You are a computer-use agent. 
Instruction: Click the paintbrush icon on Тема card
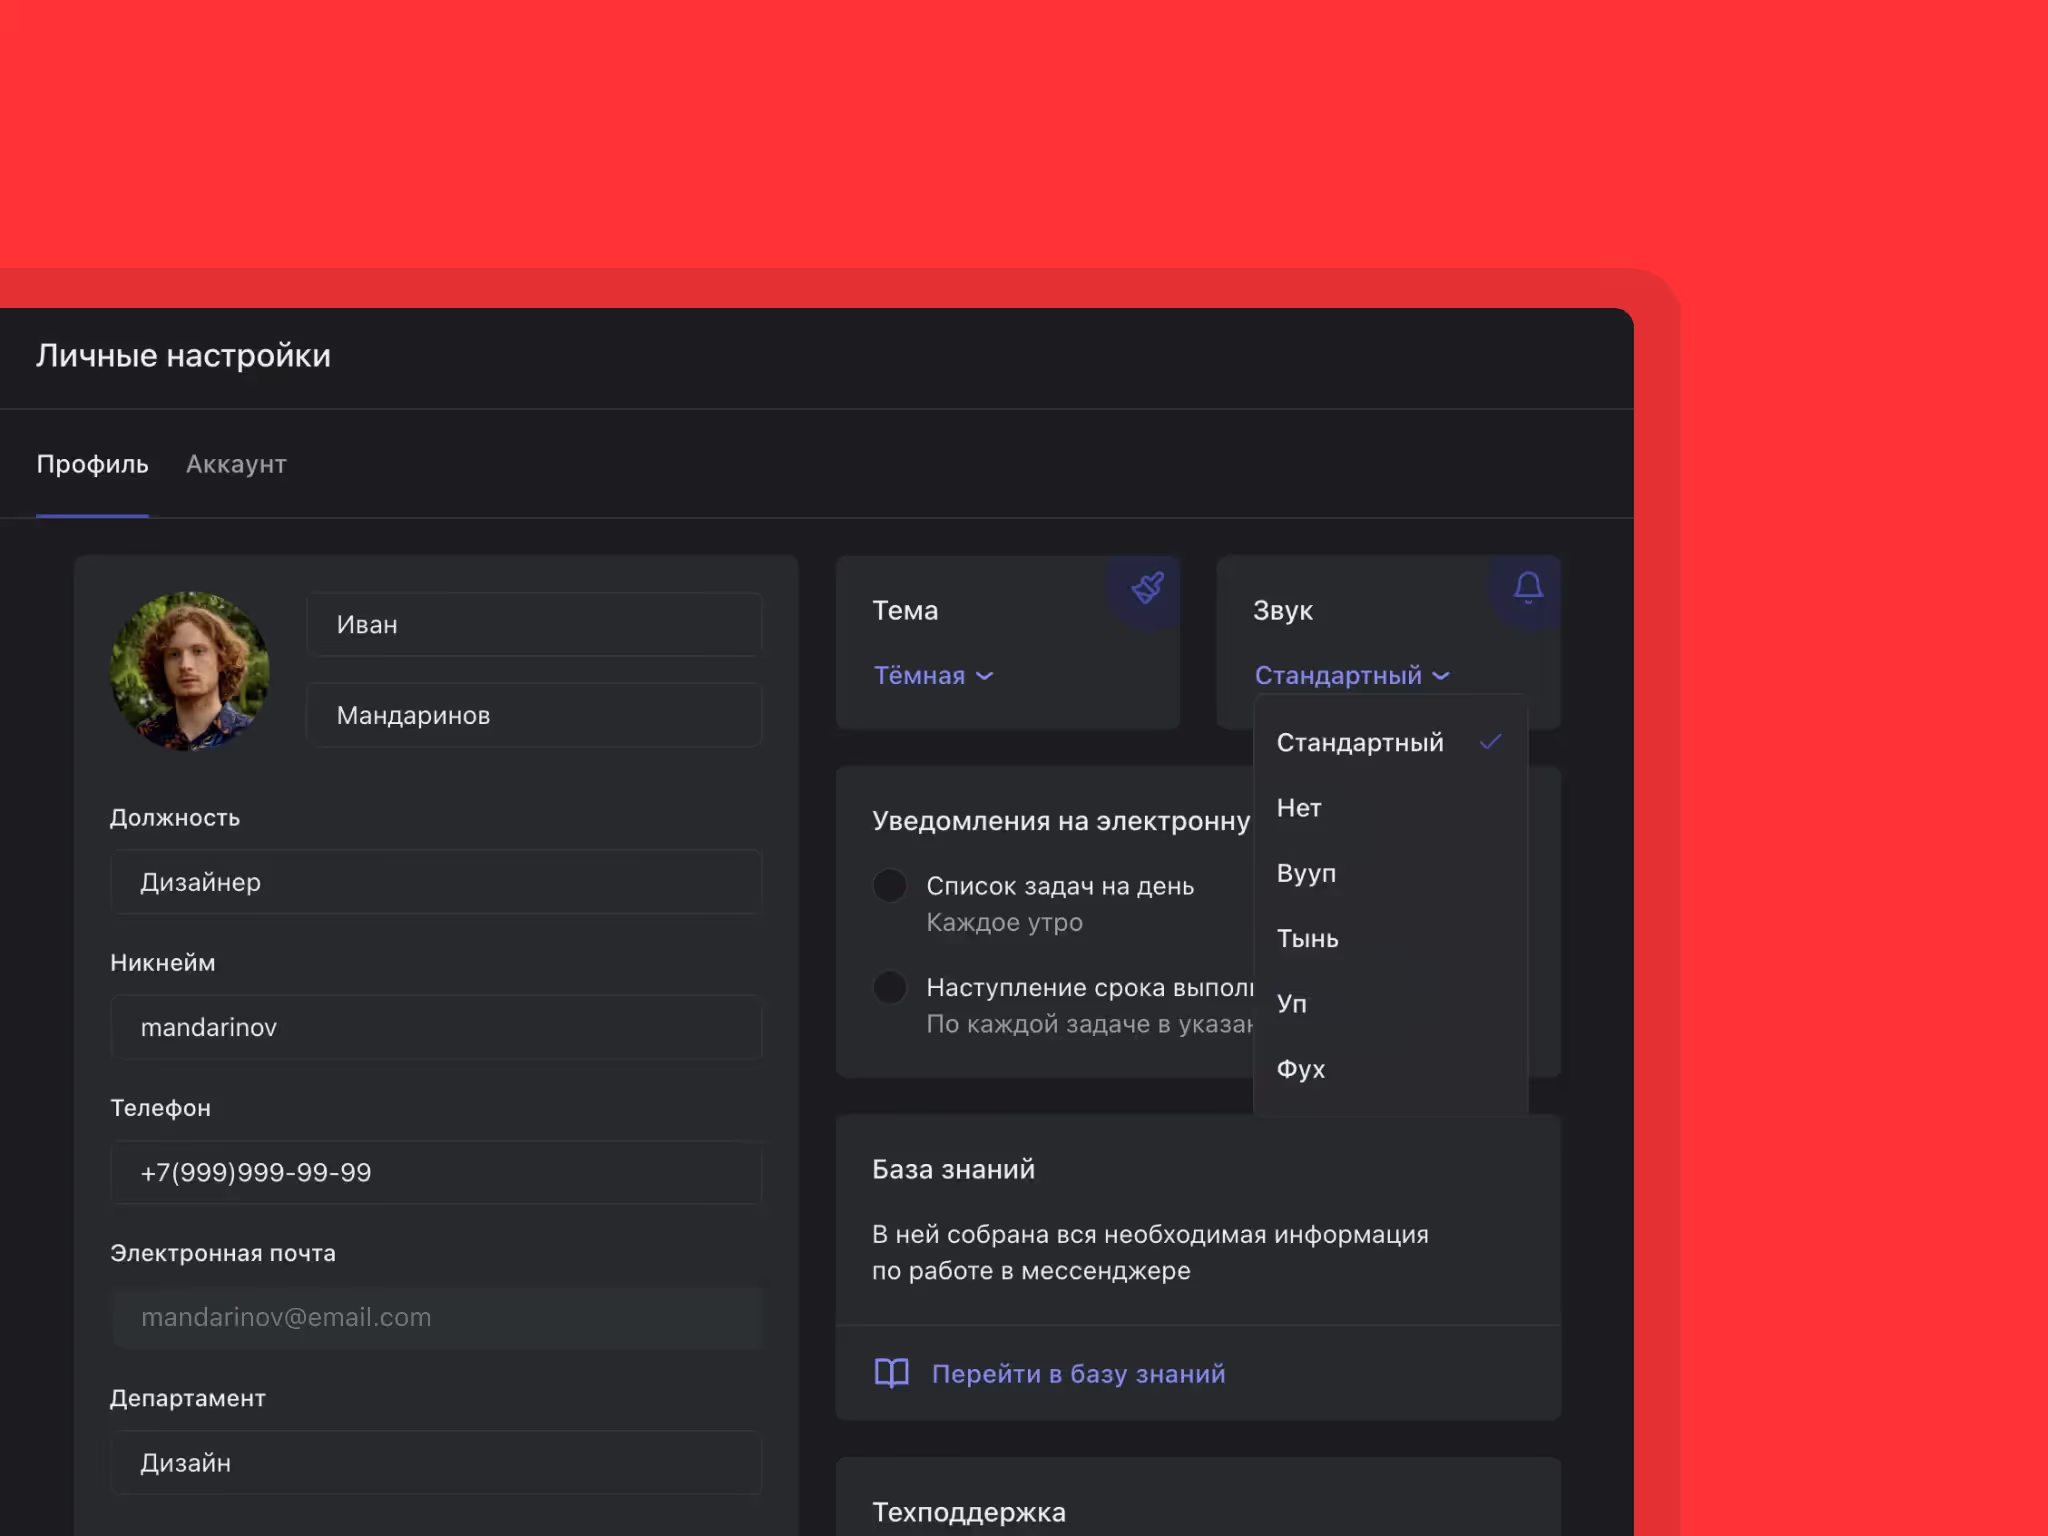coord(1147,588)
